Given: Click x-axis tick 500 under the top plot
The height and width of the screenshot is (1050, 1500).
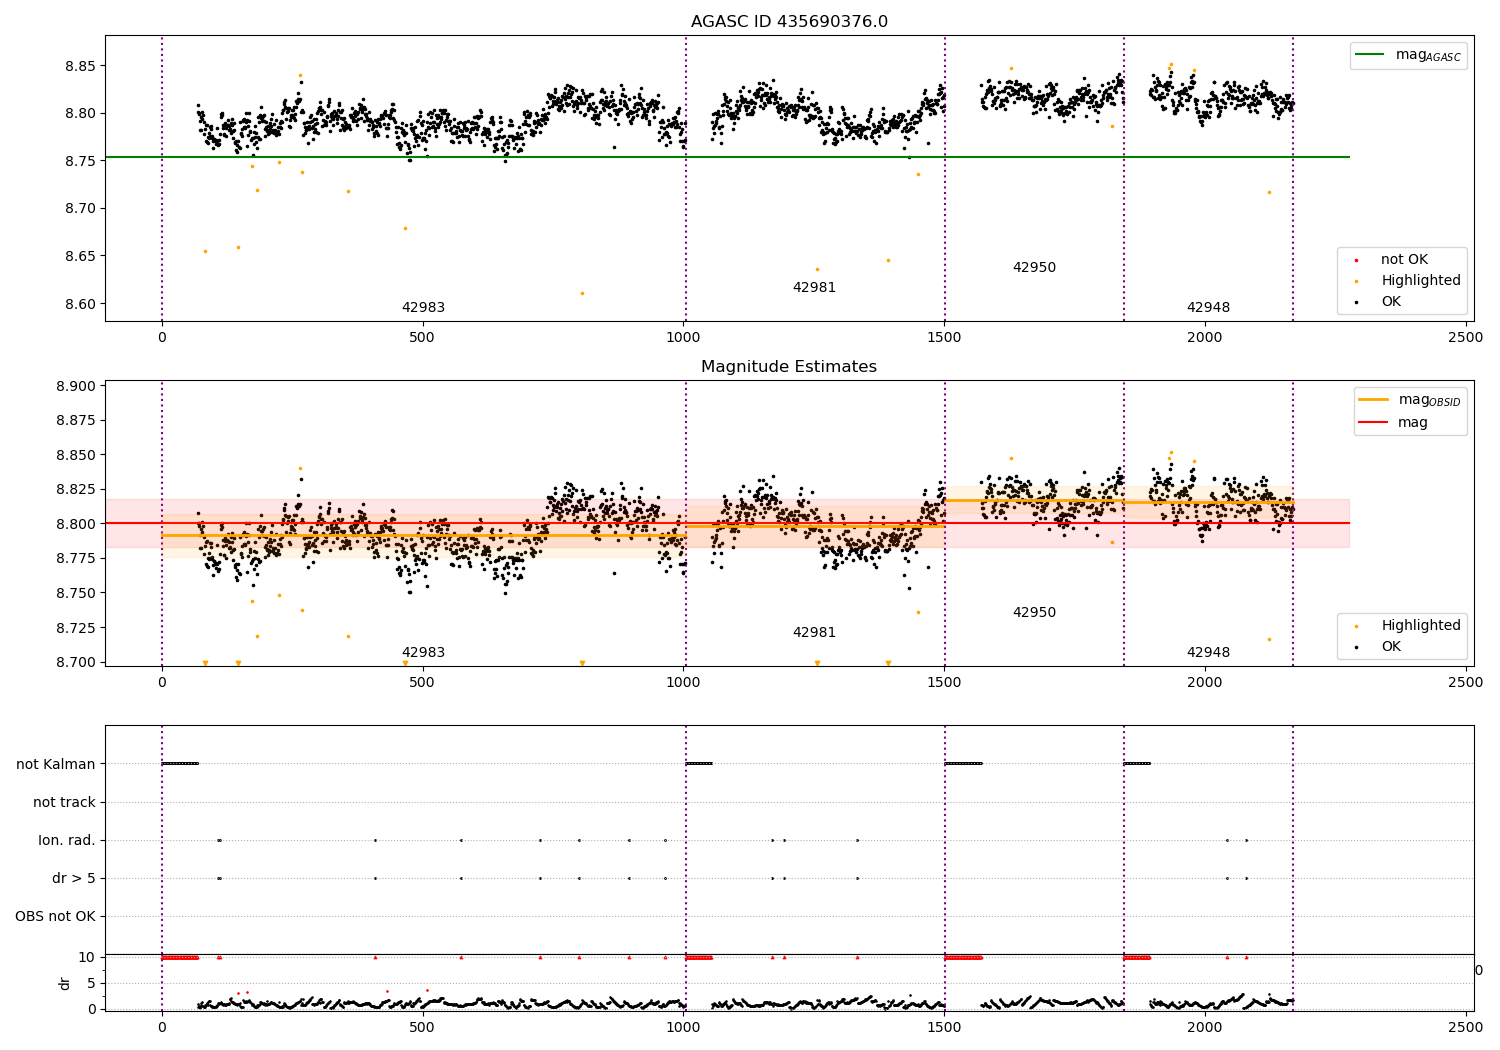Looking at the screenshot, I should tap(422, 338).
